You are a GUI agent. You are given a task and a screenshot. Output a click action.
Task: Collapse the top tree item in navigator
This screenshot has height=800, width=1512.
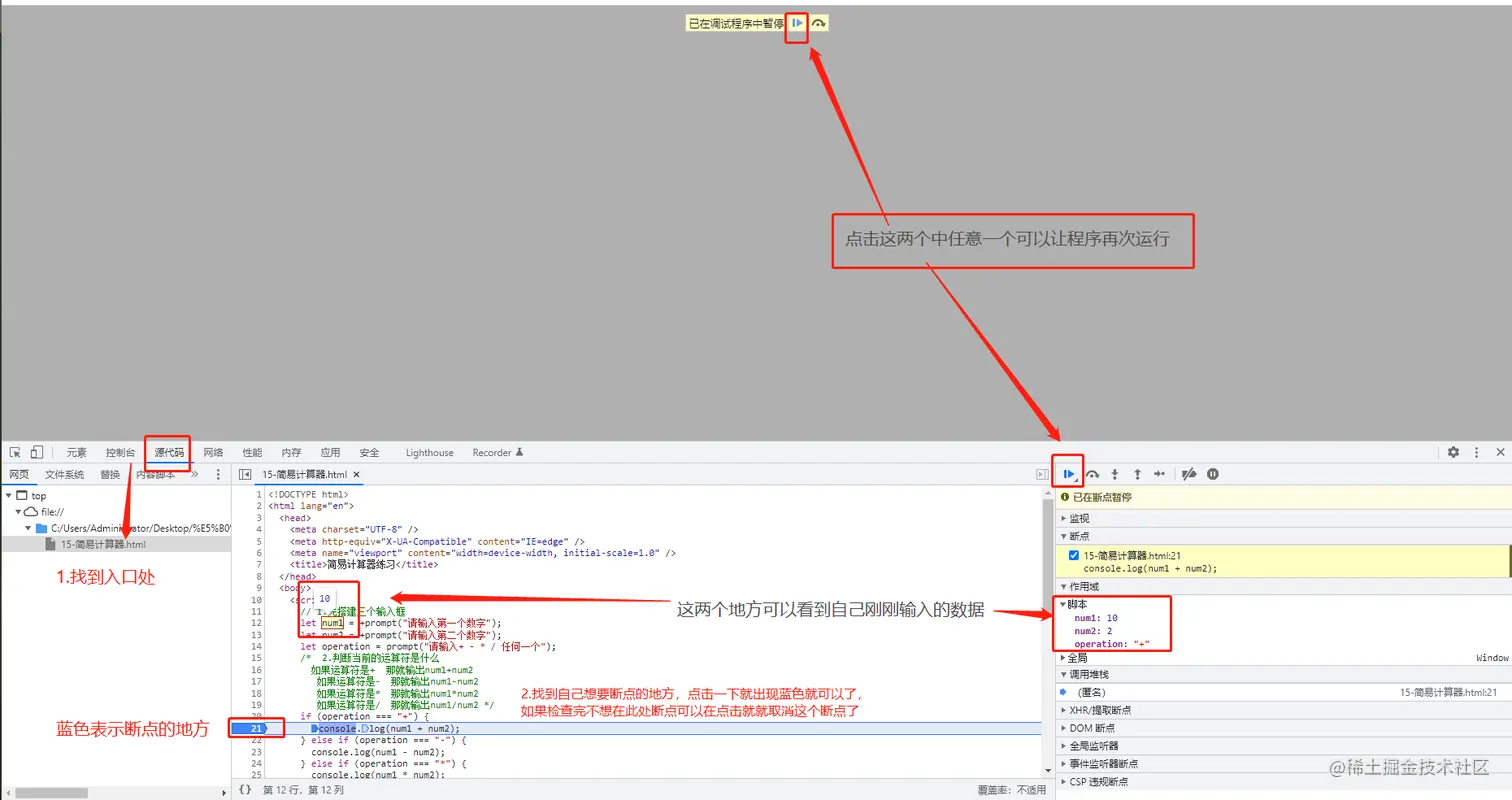[9, 495]
